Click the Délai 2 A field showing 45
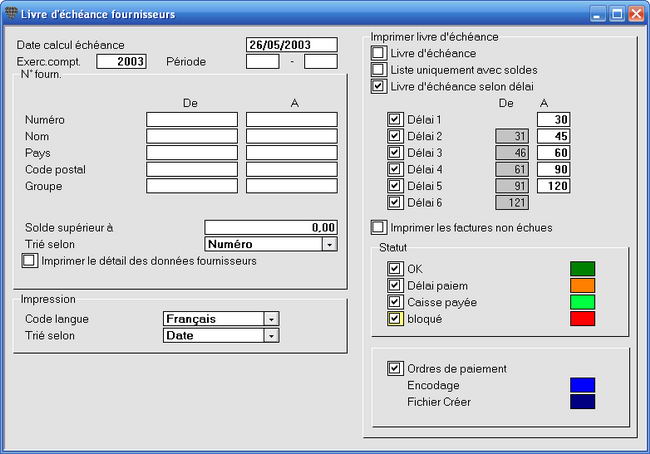 (553, 136)
